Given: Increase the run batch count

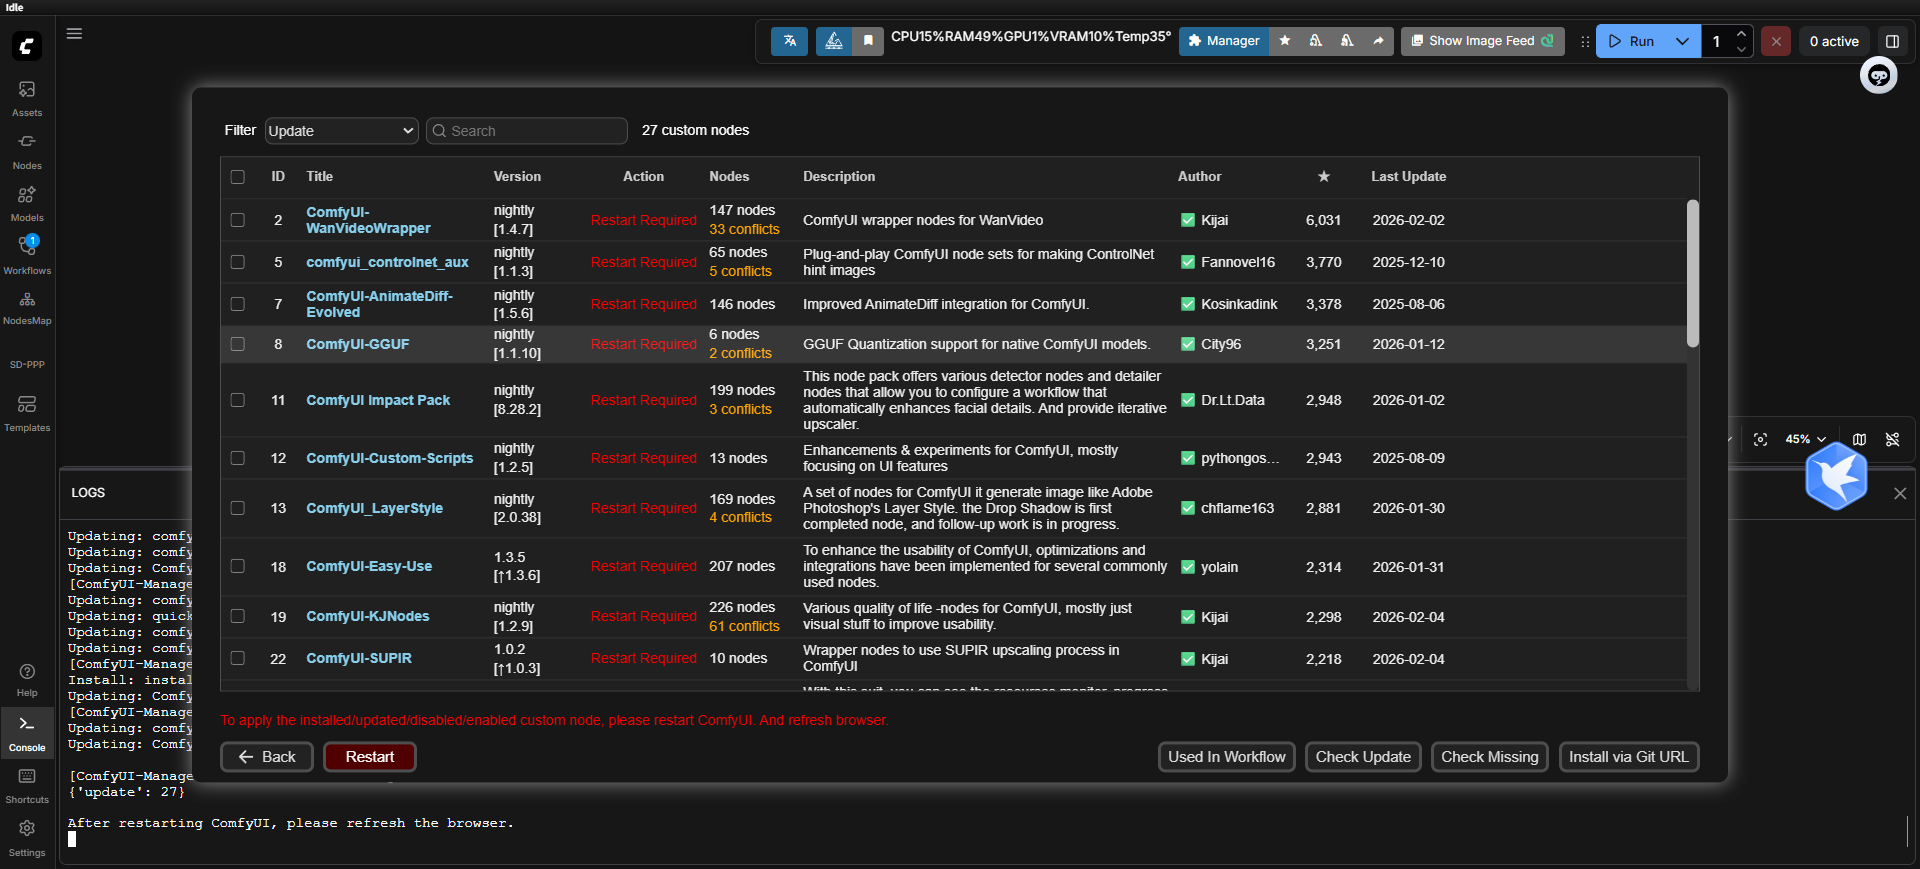Looking at the screenshot, I should click(1741, 33).
